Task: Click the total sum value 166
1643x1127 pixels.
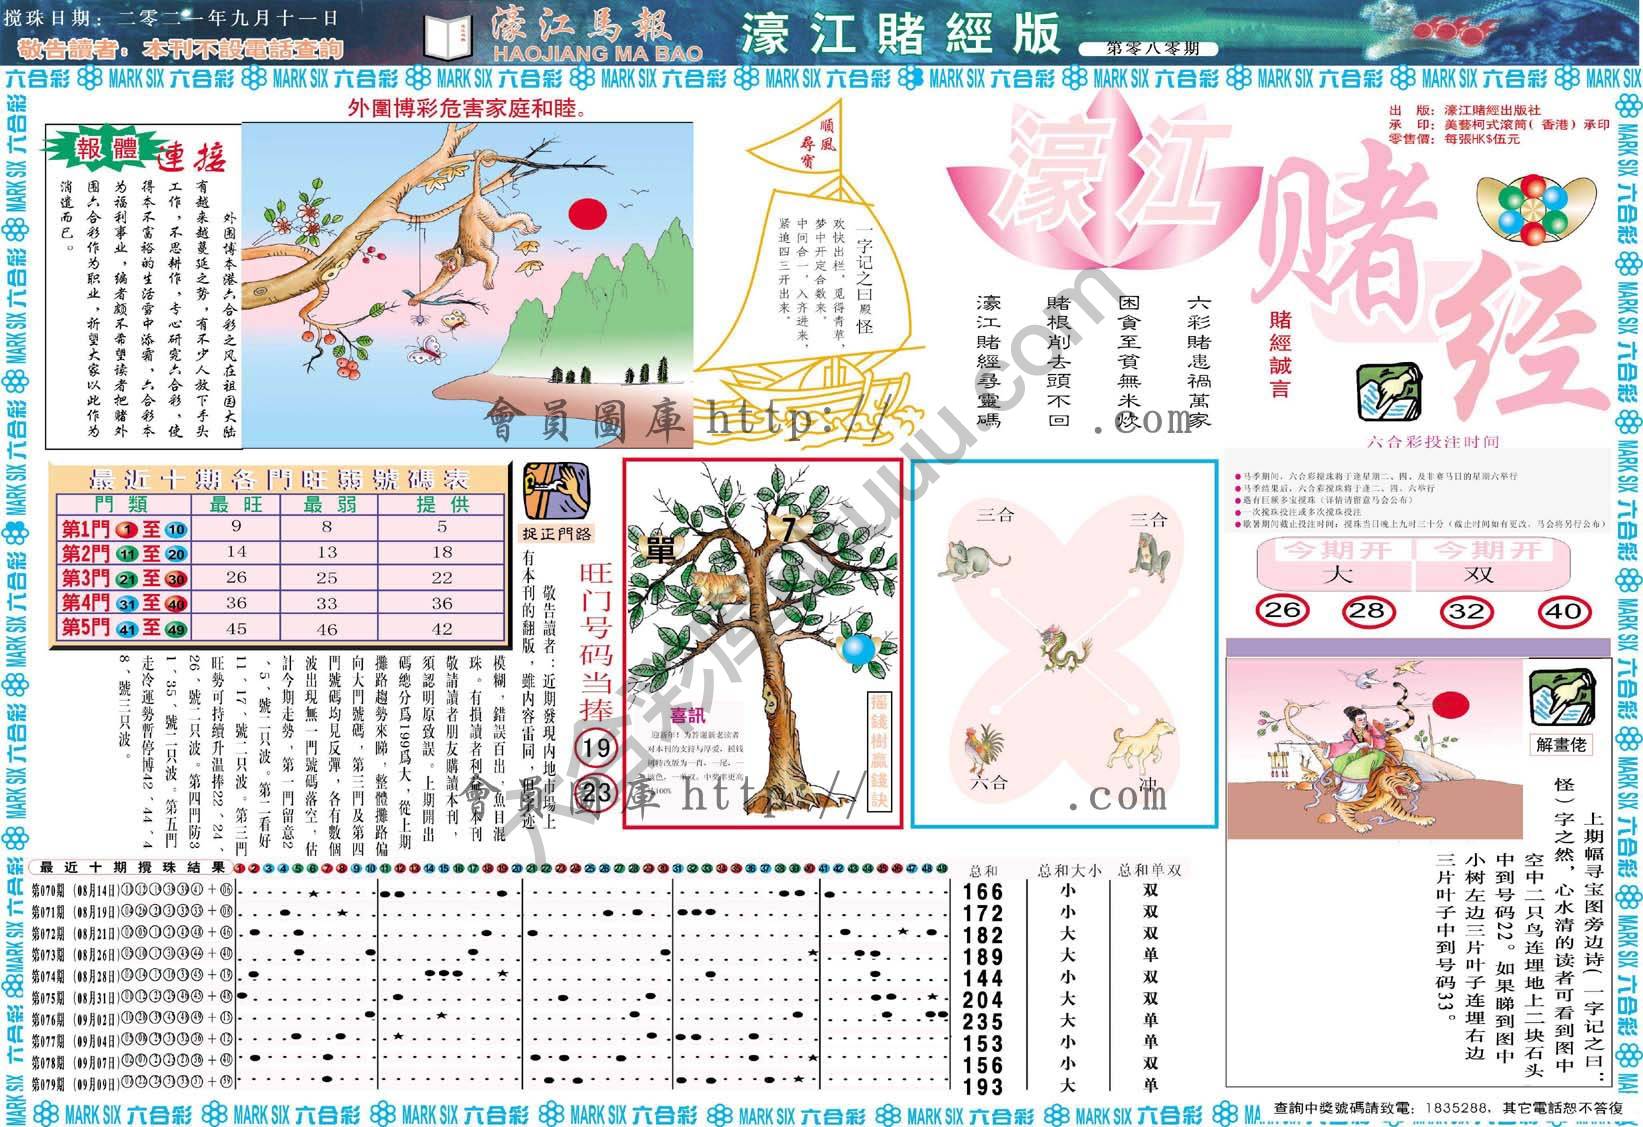Action: pos(982,892)
